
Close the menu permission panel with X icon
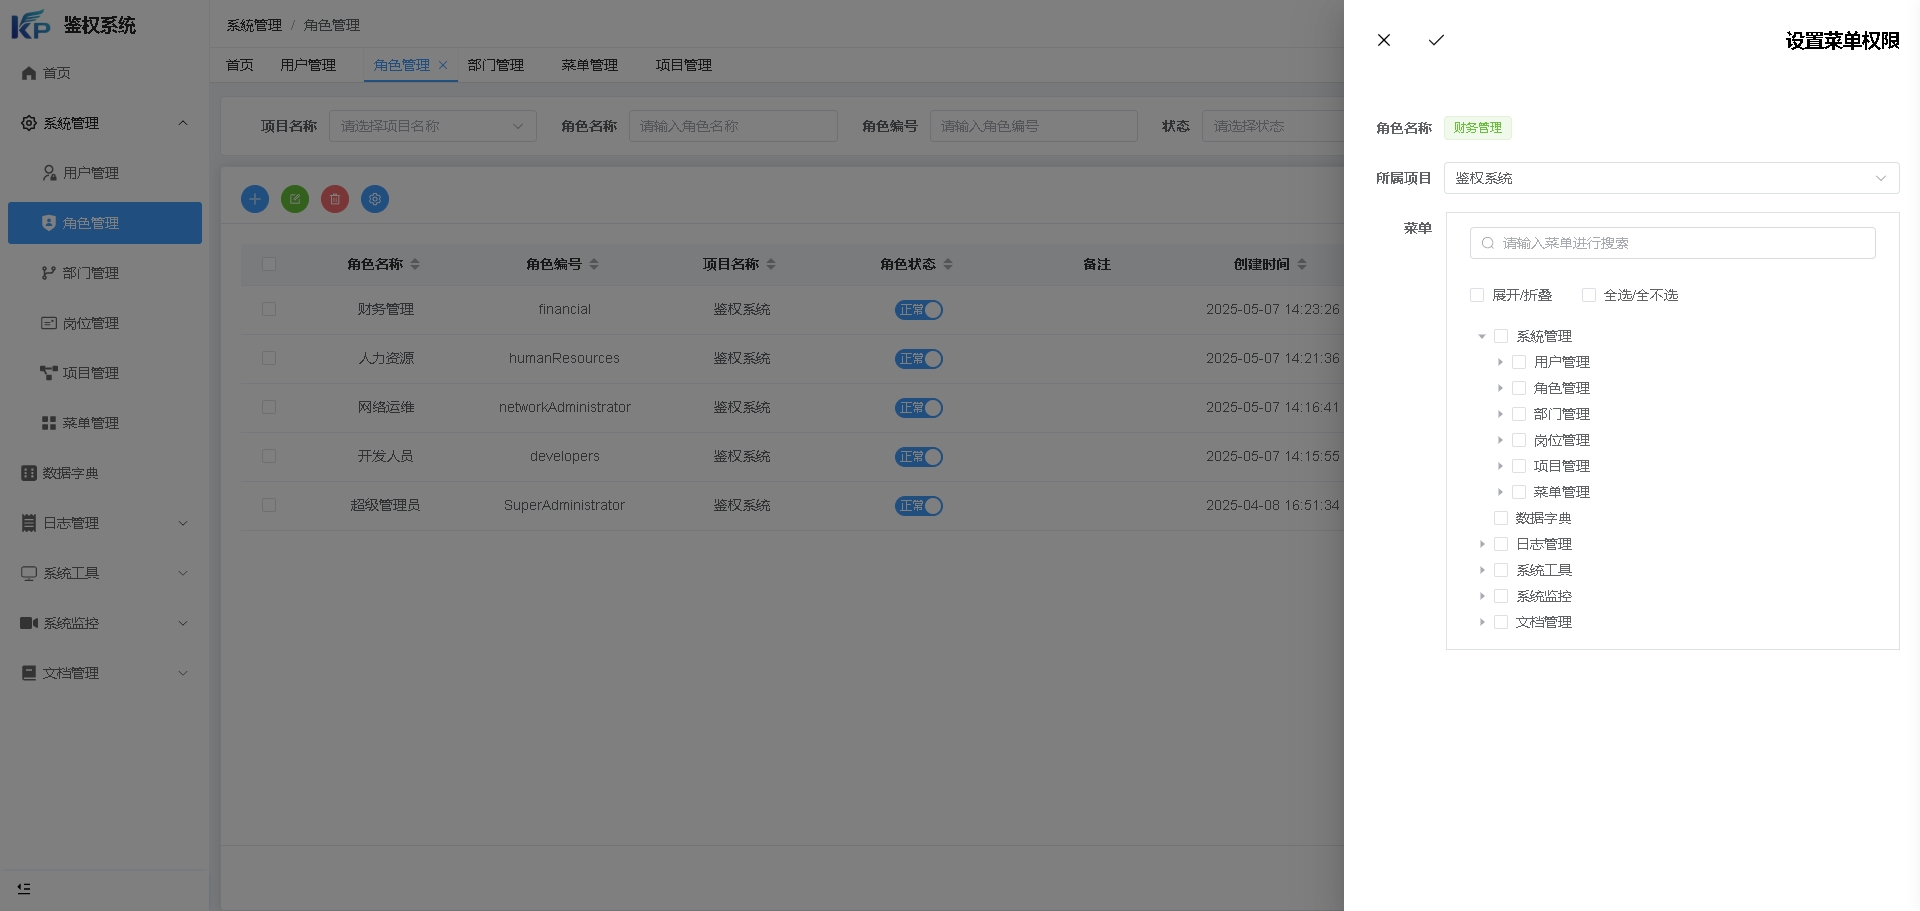pyautogui.click(x=1384, y=40)
